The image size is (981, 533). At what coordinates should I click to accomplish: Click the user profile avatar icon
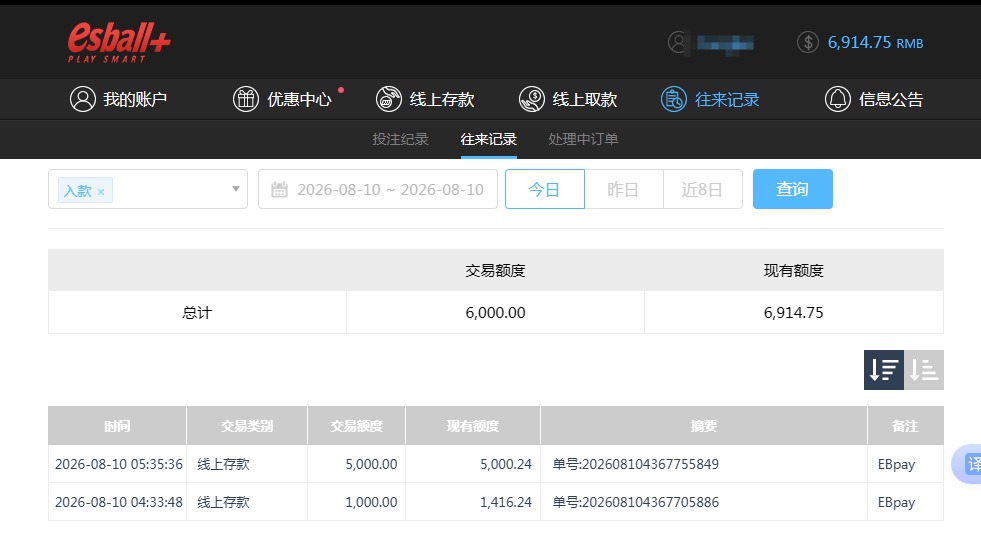(678, 43)
